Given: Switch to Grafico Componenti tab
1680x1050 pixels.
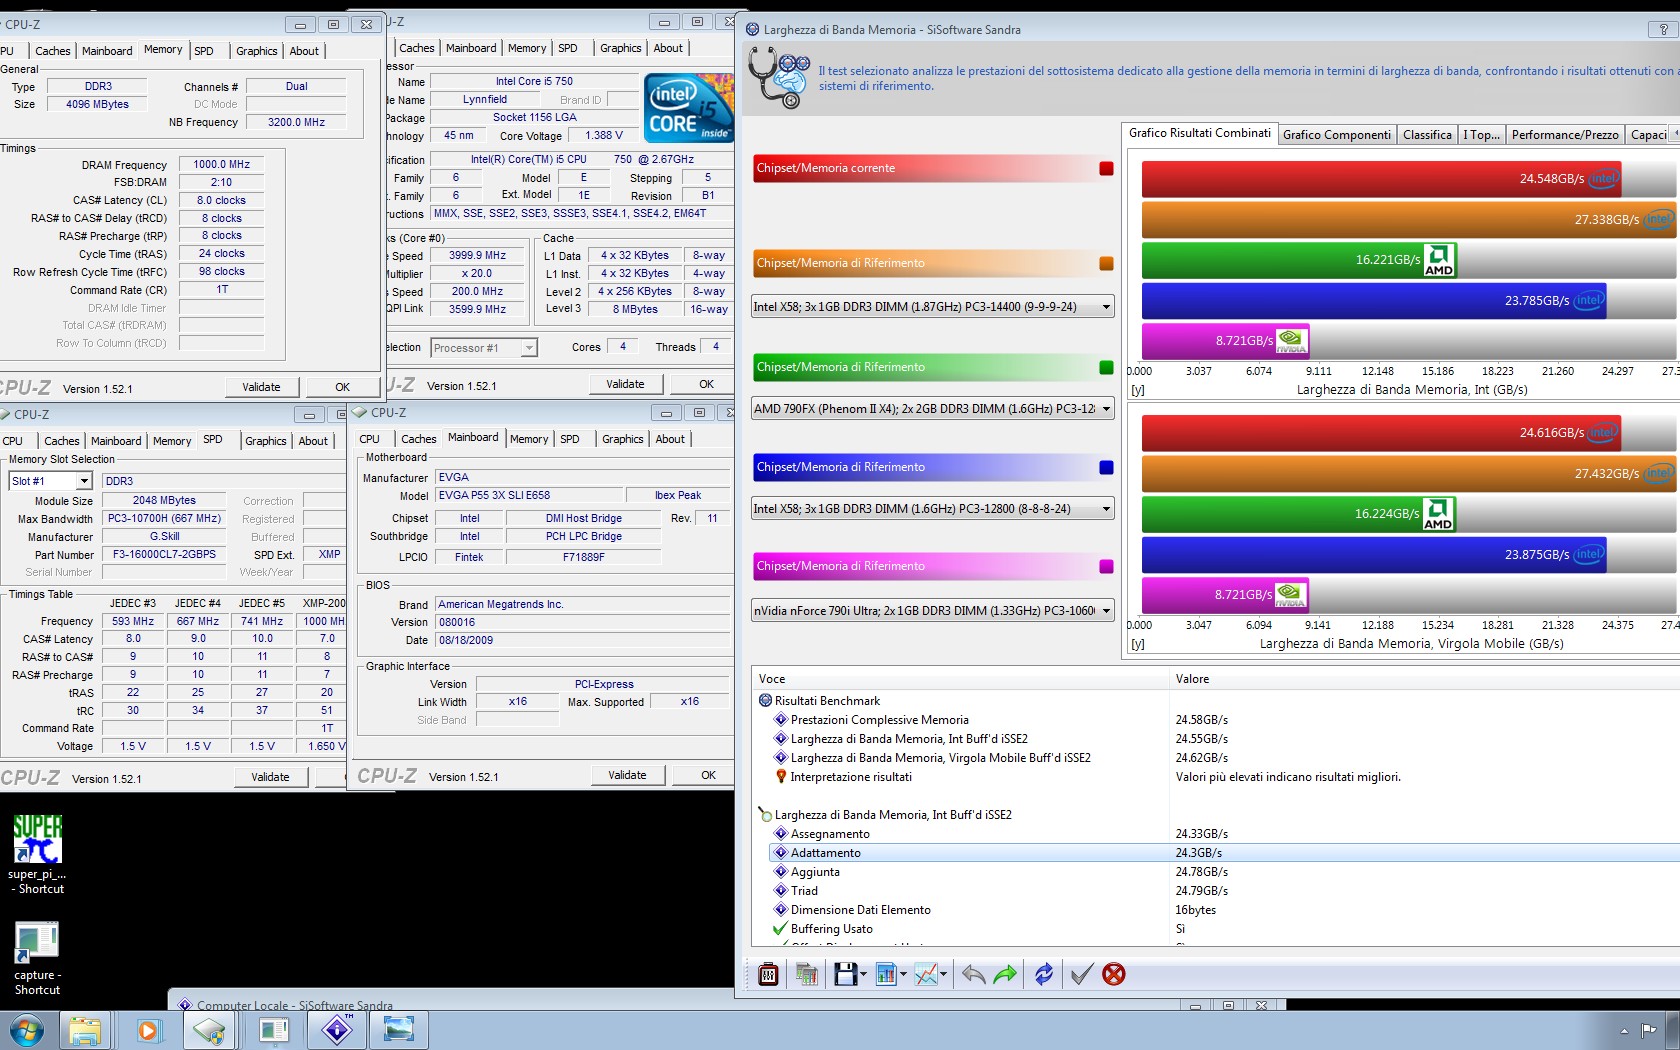Looking at the screenshot, I should (1336, 135).
